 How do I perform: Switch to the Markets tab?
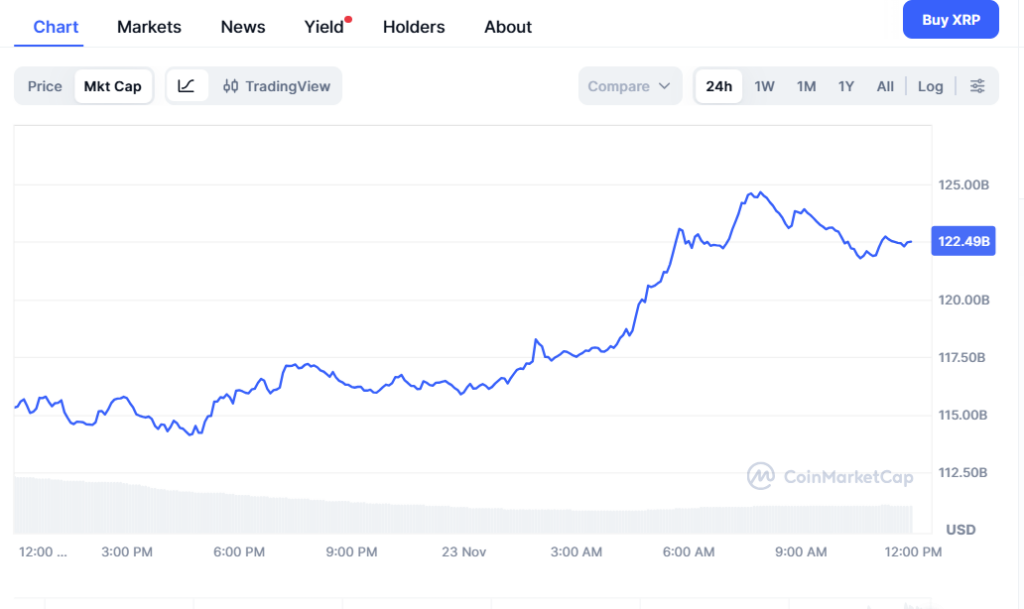[149, 27]
